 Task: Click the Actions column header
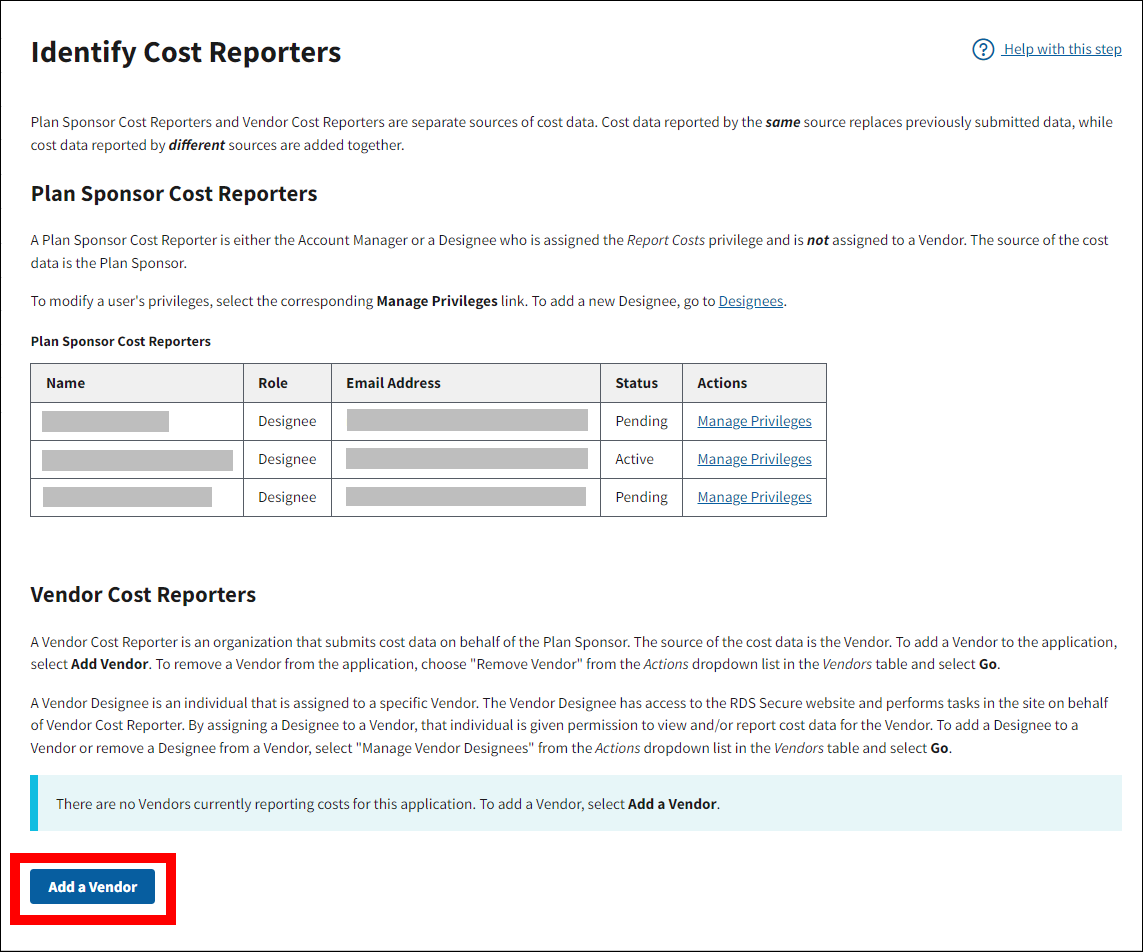[722, 383]
